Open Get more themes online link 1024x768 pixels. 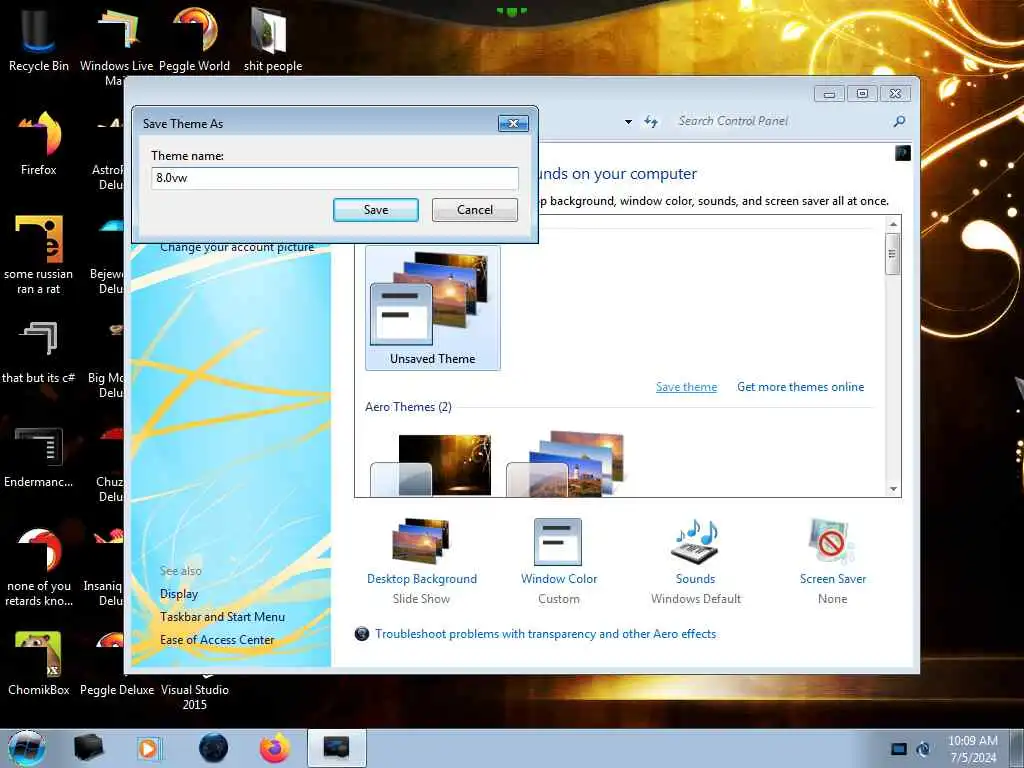click(800, 387)
